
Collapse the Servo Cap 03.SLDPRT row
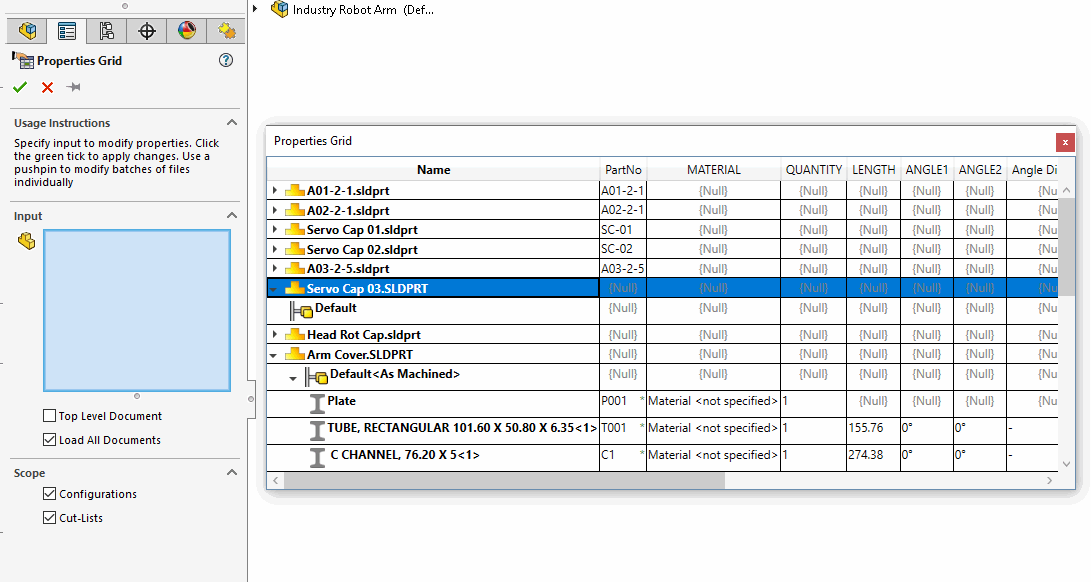coord(274,288)
